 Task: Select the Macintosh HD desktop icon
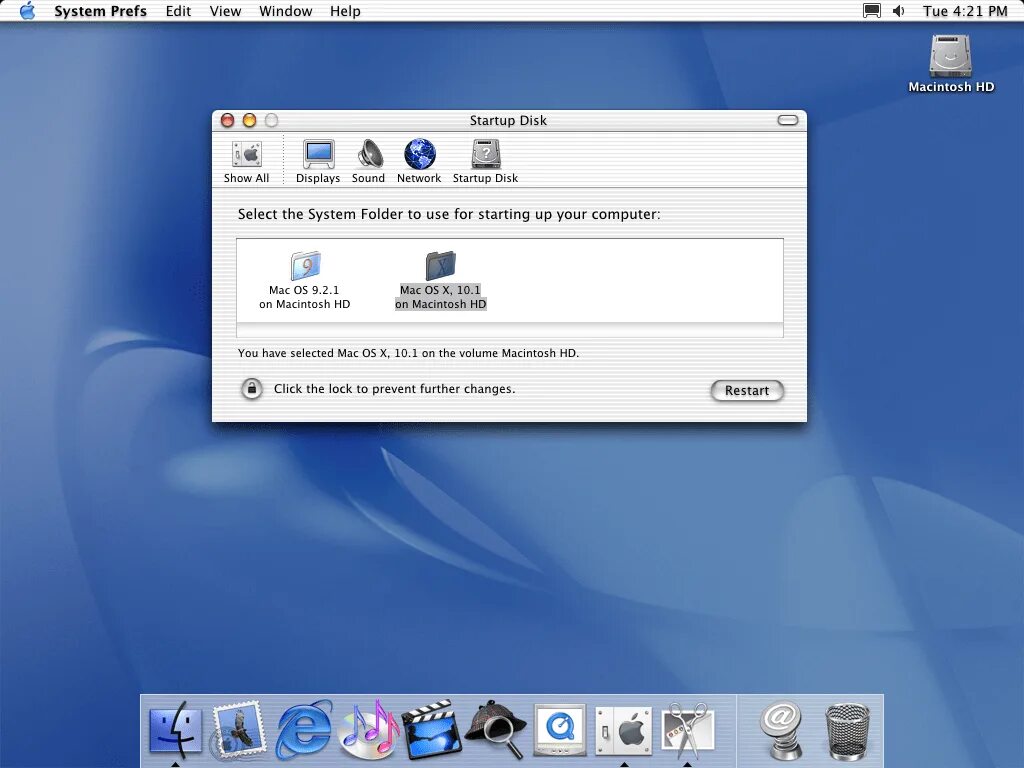[x=951, y=64]
